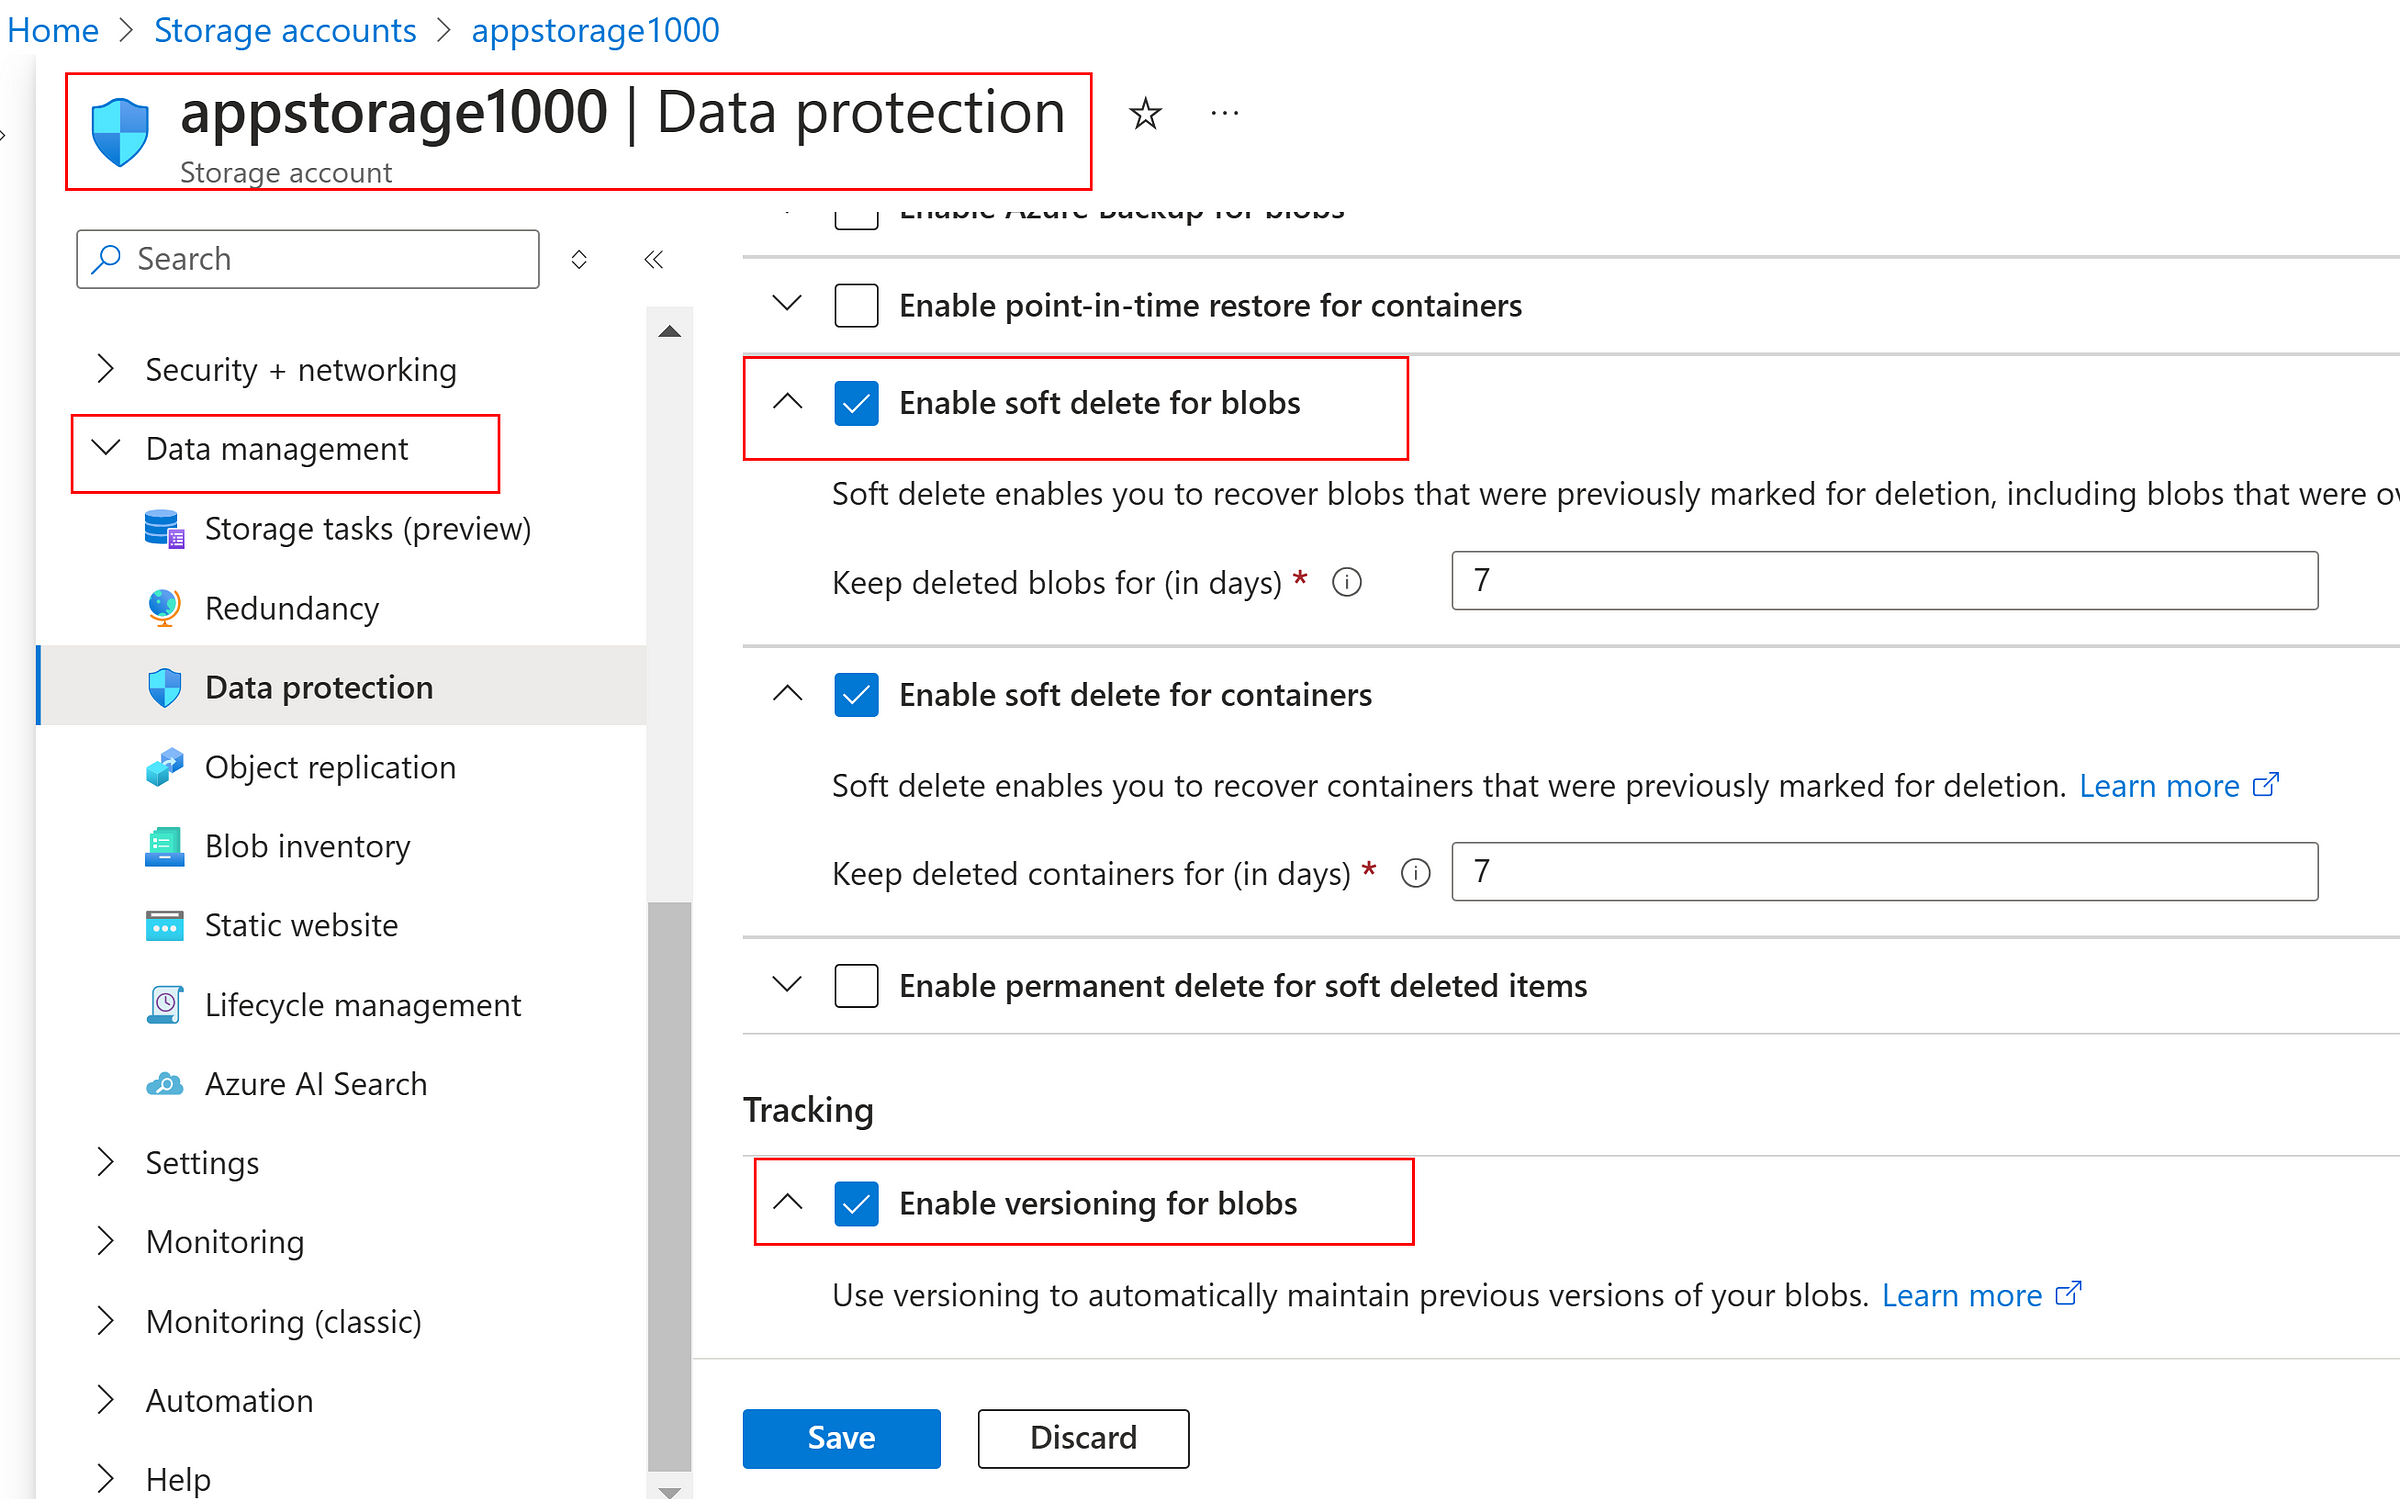Click the Keep deleted blobs days field
Image resolution: width=2400 pixels, height=1499 pixels.
[1884, 580]
